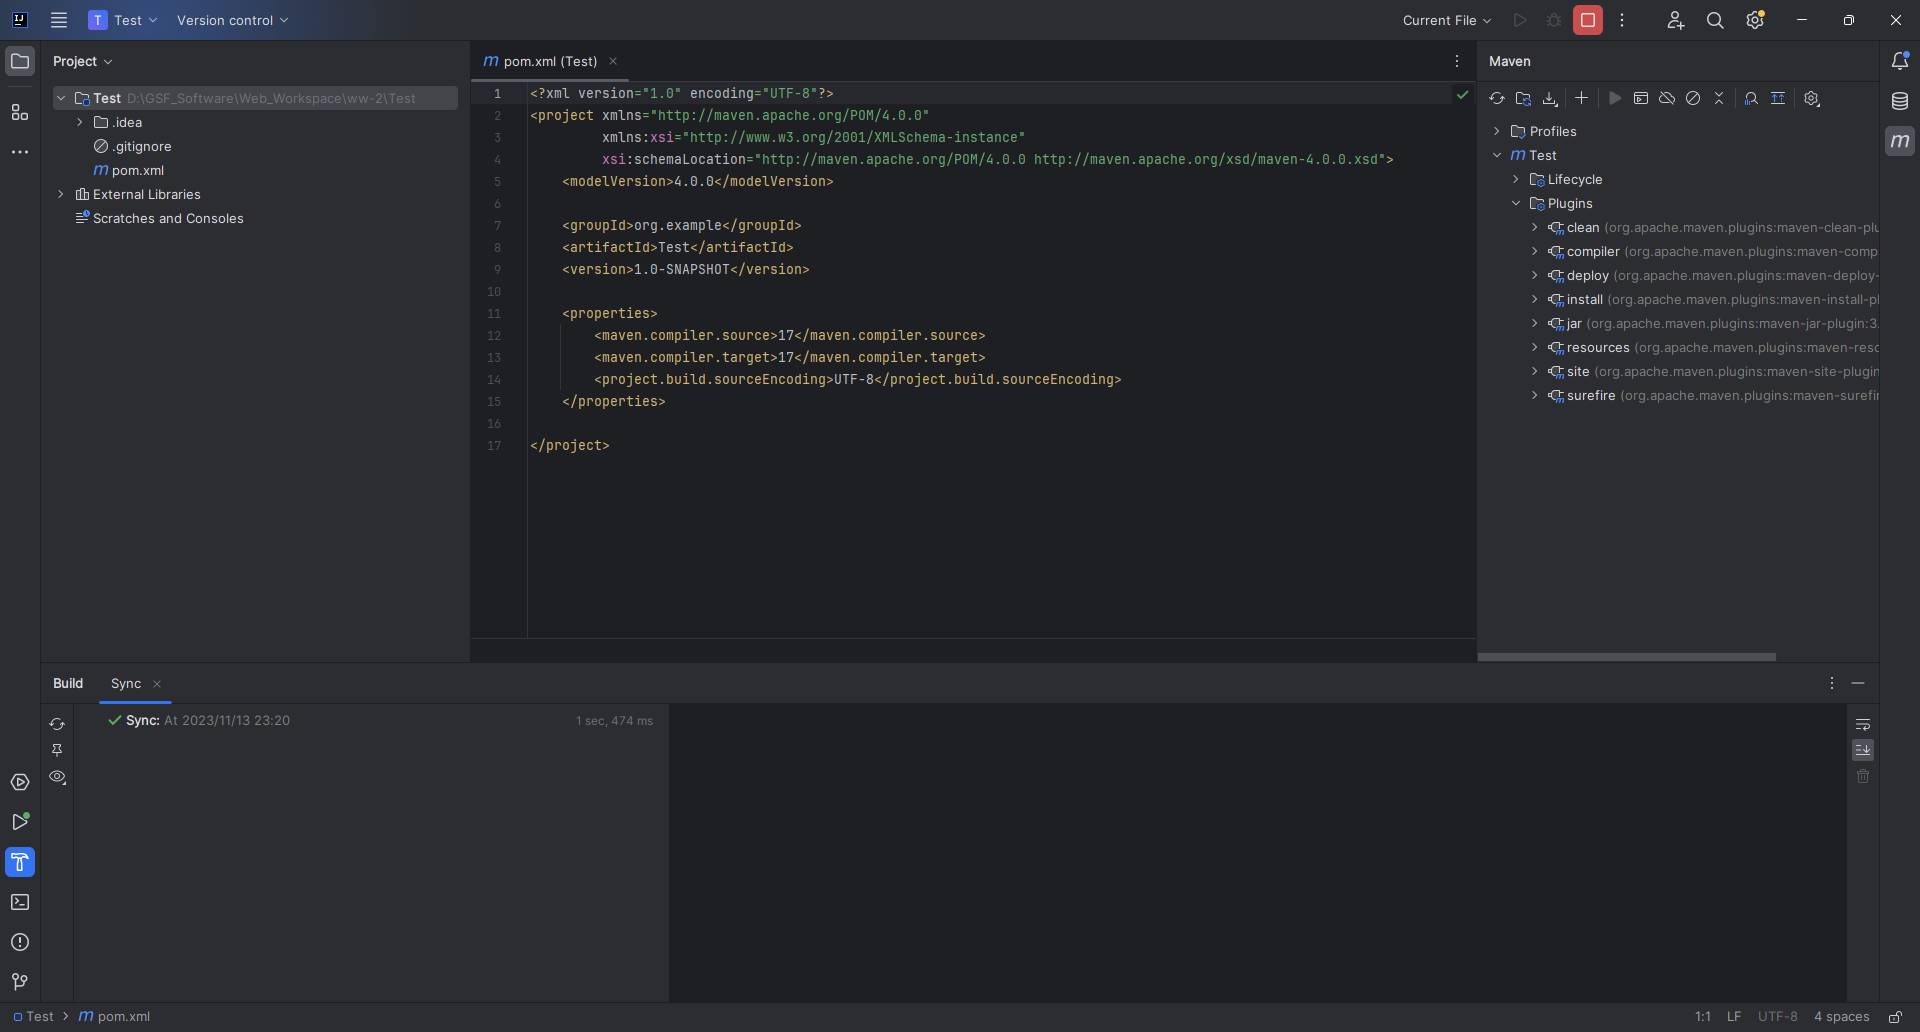Open Notifications bell icon

click(1900, 61)
